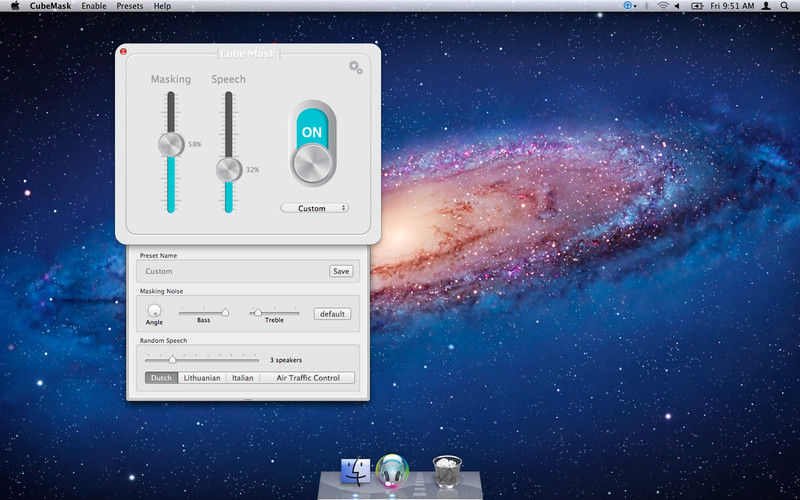Click the user account menu bar icon
This screenshot has width=800, height=500.
[x=766, y=6]
